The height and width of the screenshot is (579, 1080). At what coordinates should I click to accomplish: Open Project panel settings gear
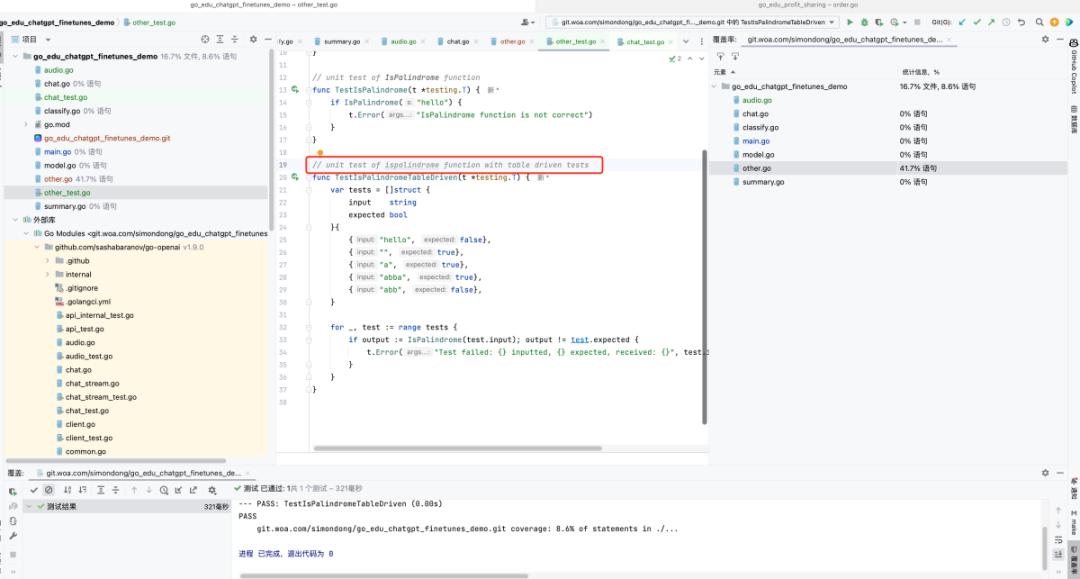click(253, 39)
